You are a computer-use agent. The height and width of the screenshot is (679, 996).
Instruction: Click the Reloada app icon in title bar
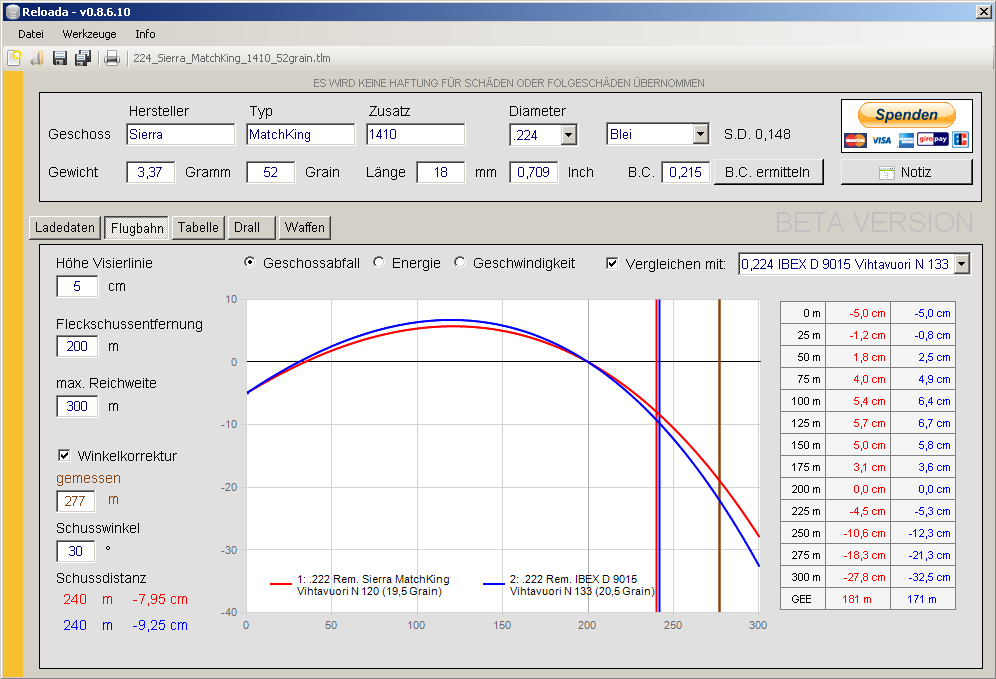(13, 12)
